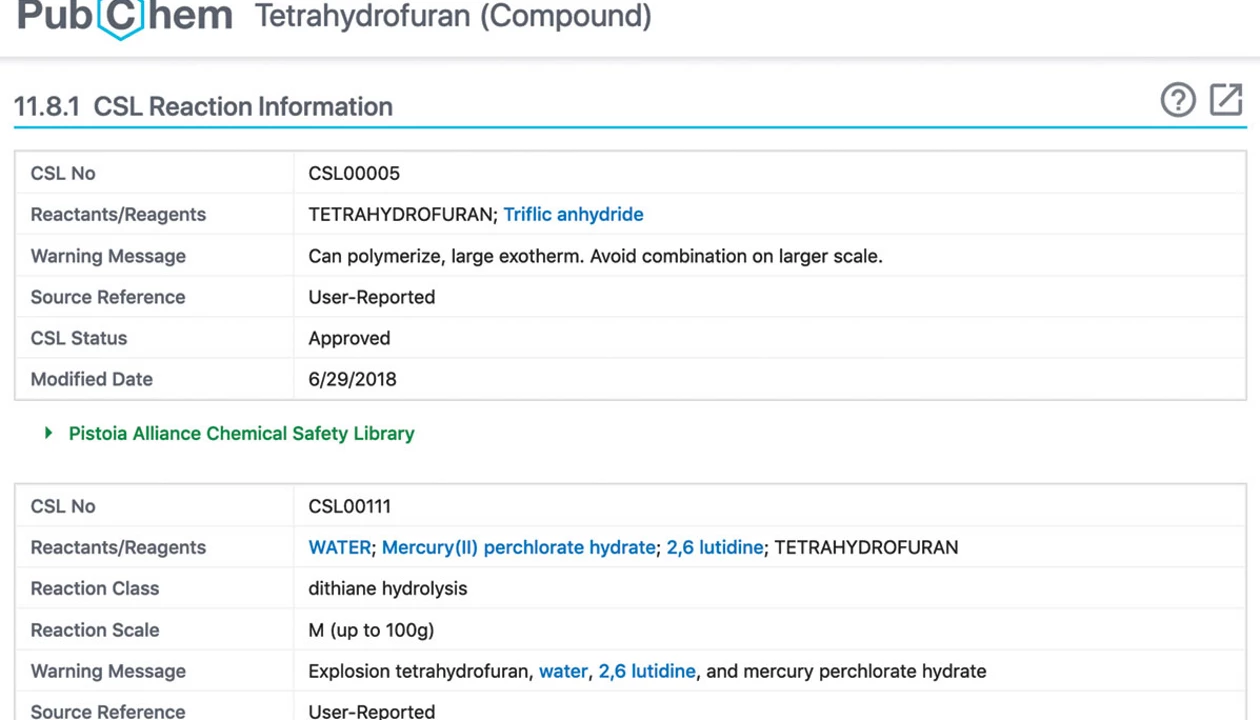1260x720 pixels.
Task: Click the Tetrahydrofuran (Compound) page title
Action: [453, 17]
